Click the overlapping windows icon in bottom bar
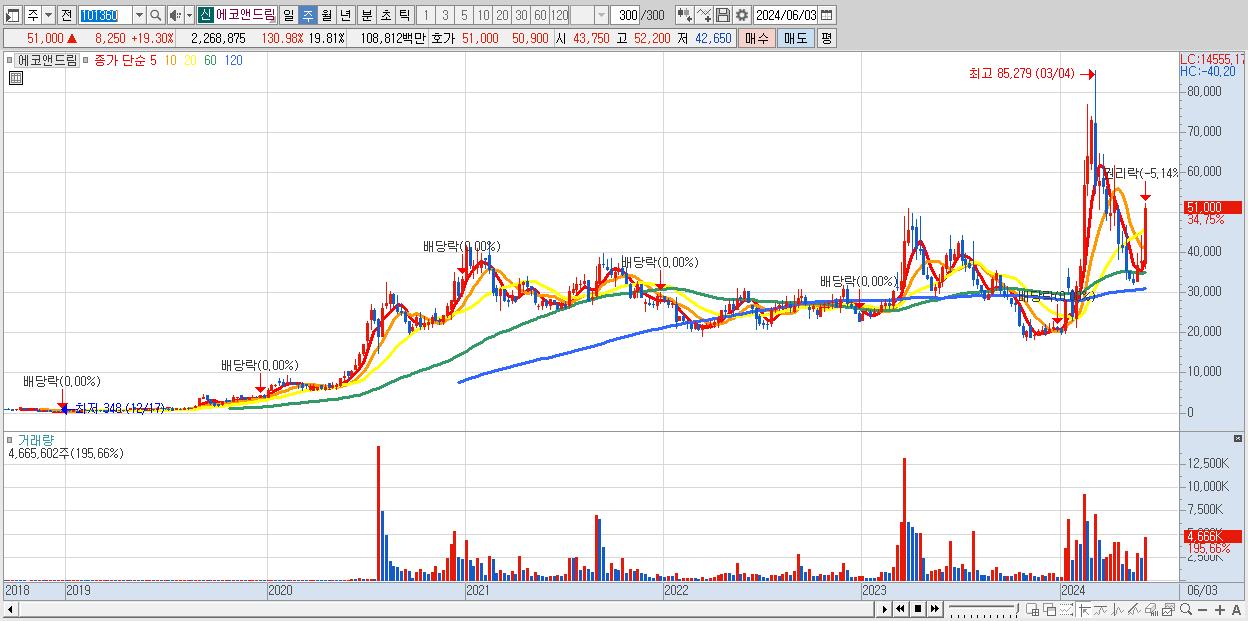This screenshot has height=621, width=1248. [x=1050, y=609]
